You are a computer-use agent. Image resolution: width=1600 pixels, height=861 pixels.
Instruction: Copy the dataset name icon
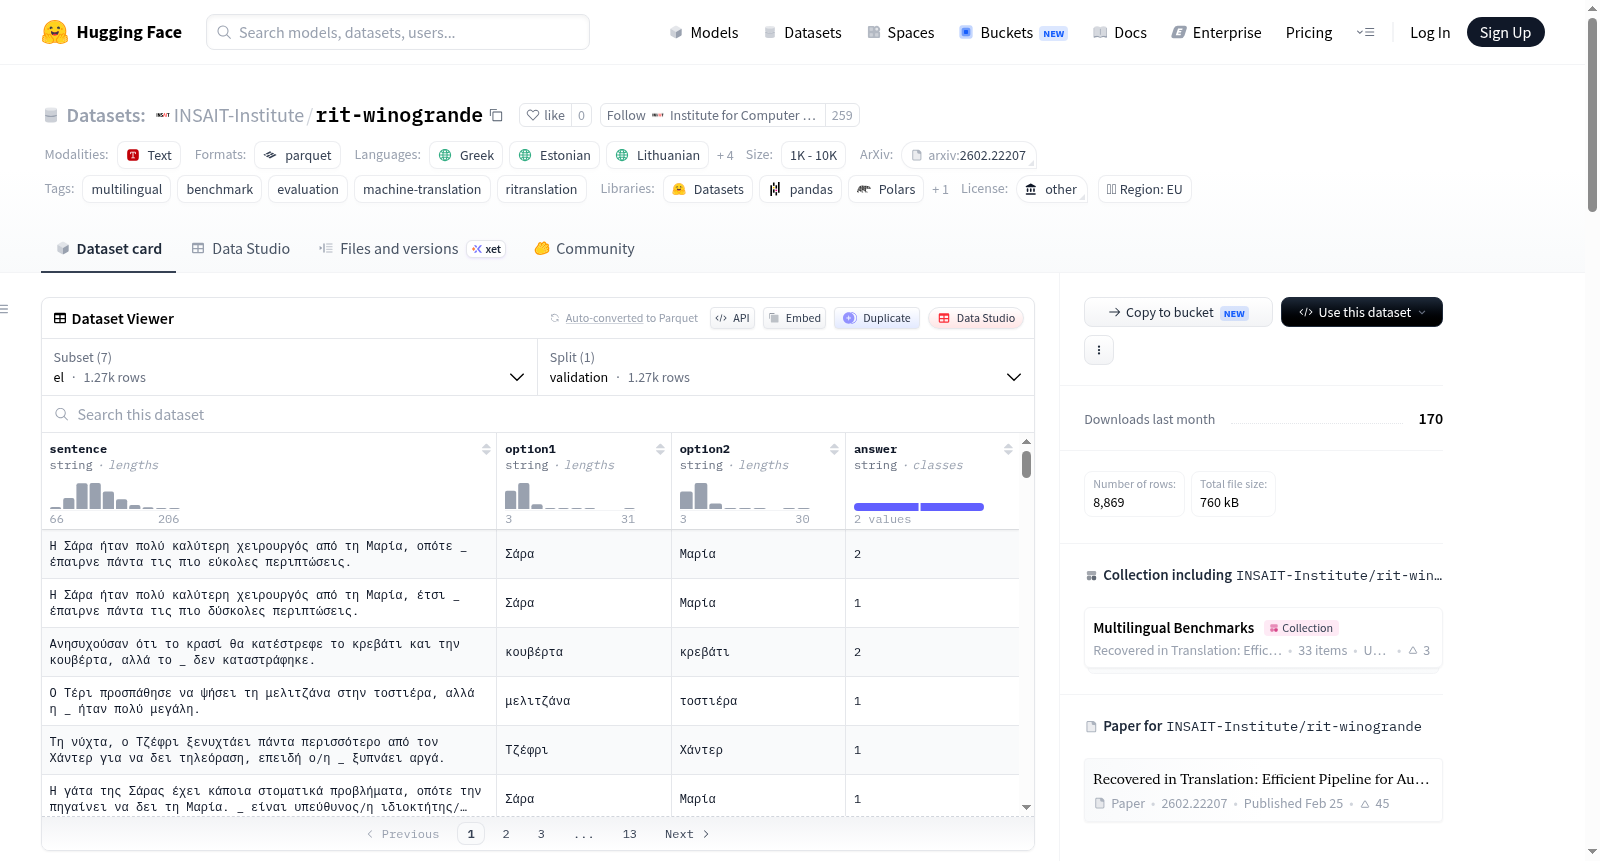tap(496, 115)
